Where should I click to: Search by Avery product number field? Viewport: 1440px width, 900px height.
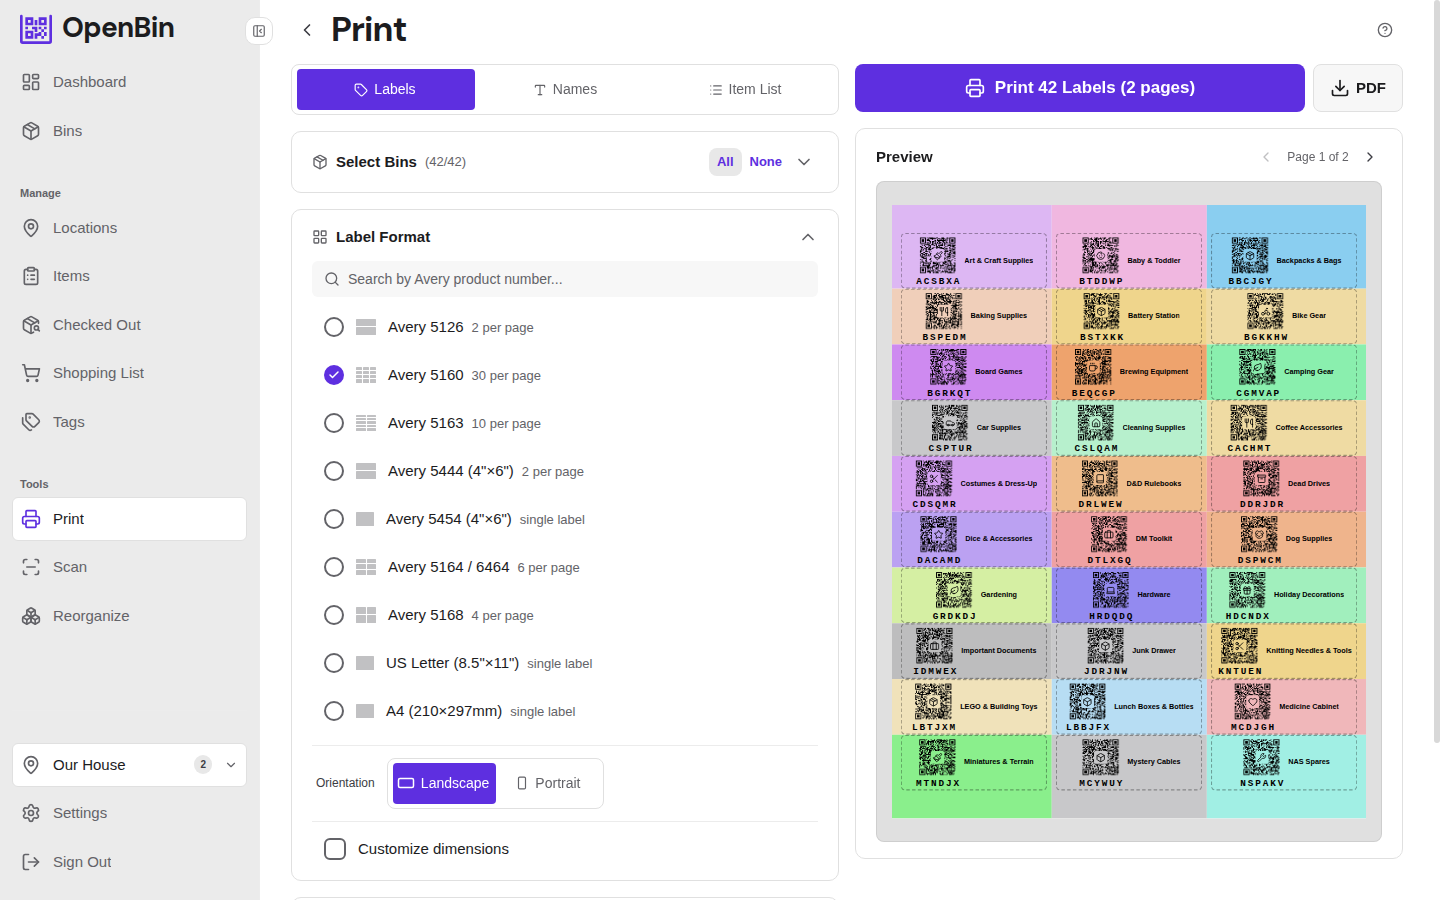coord(565,279)
